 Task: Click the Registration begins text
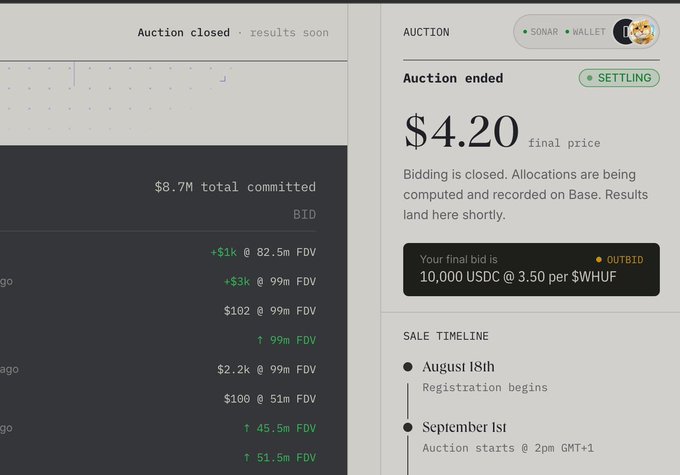(485, 387)
